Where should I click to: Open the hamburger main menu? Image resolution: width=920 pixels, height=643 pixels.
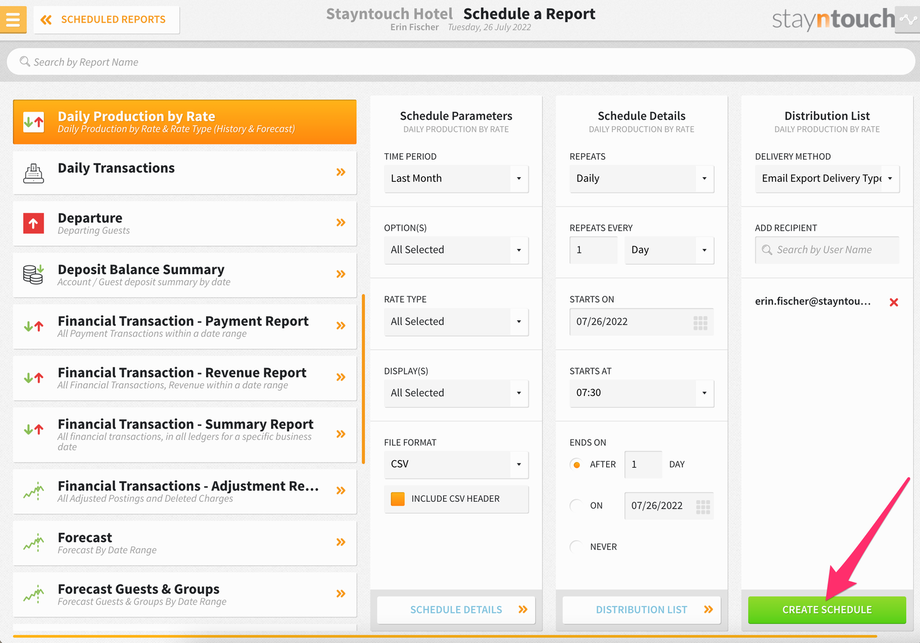tap(12, 19)
